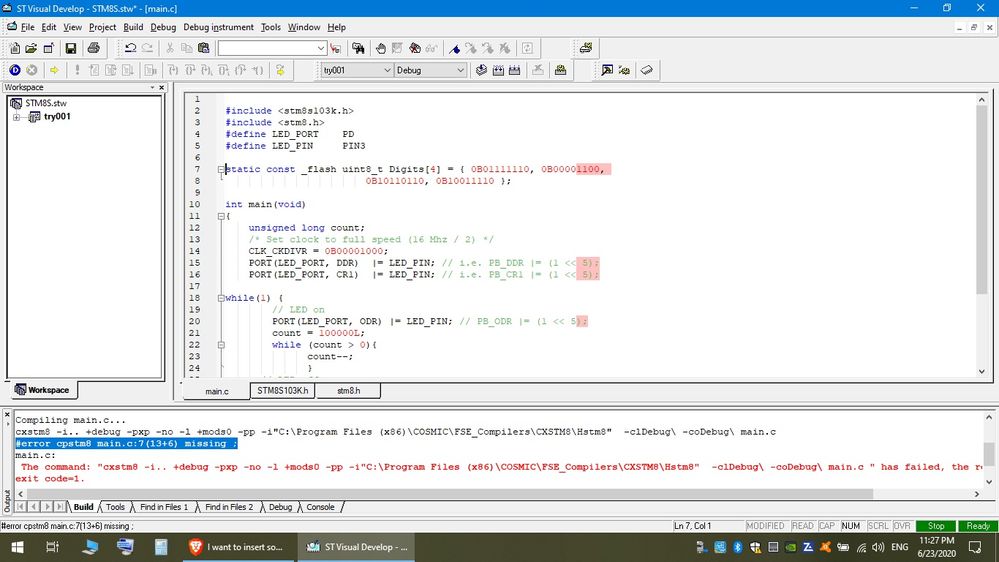999x562 pixels.
Task: Start debugging with the blue D icon
Action: [x=15, y=70]
